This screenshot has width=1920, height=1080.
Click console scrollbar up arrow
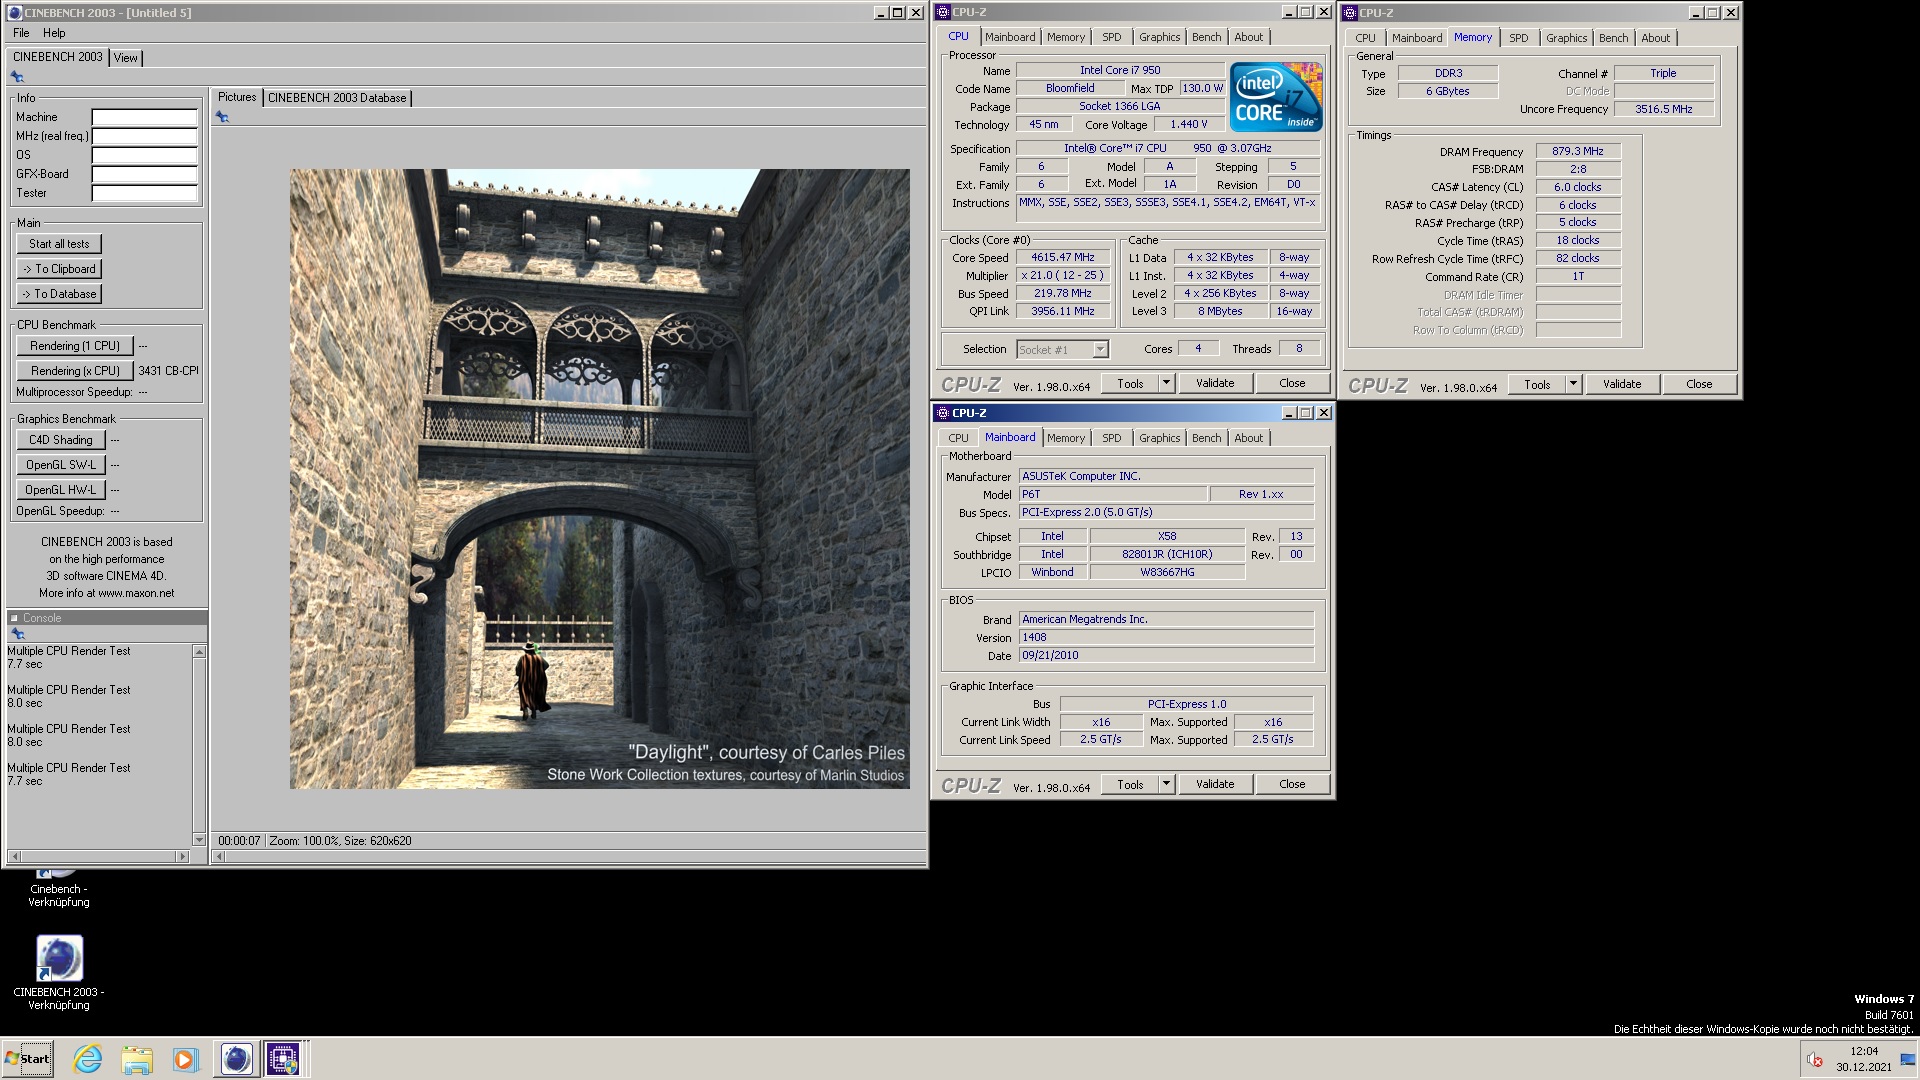(x=199, y=652)
